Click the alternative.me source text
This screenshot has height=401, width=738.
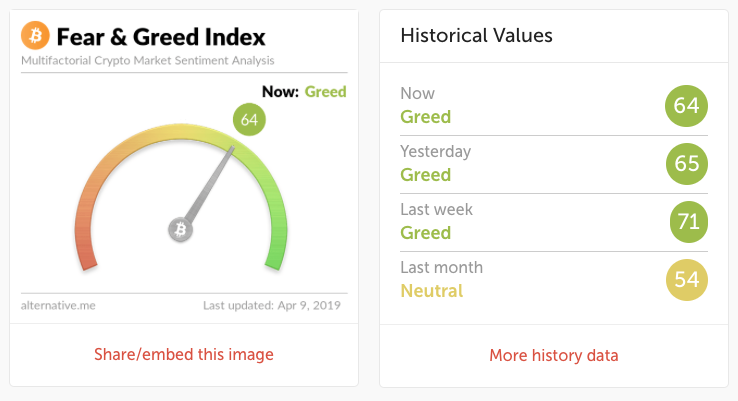point(58,305)
